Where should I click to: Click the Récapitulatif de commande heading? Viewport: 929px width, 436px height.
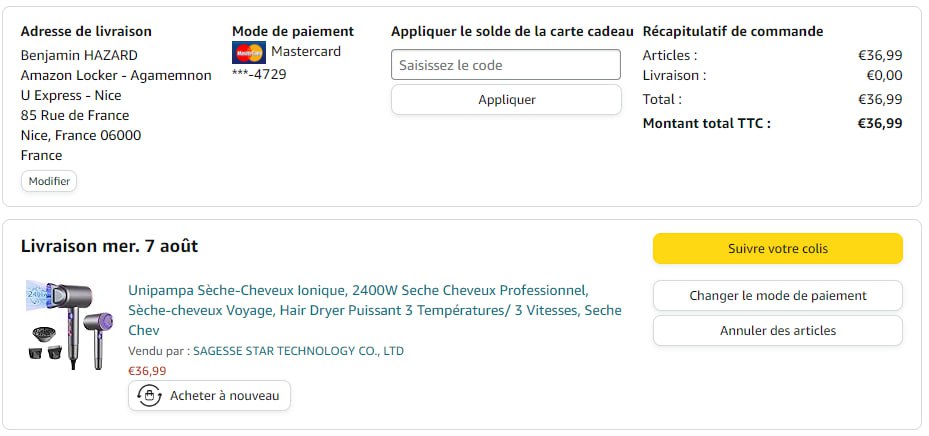pos(732,31)
